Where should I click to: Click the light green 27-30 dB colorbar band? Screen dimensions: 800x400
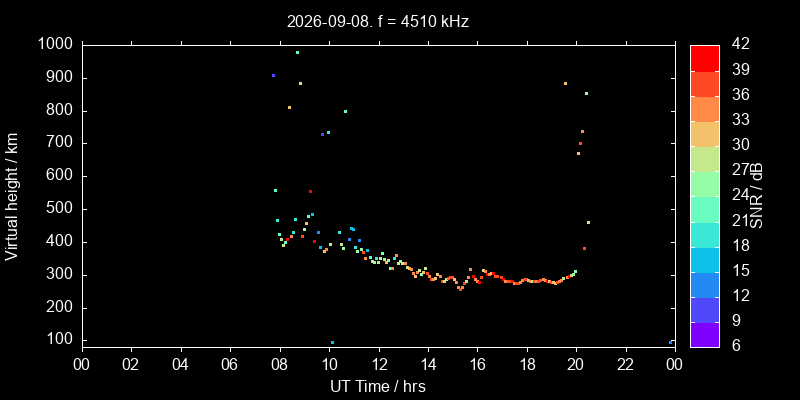click(x=705, y=159)
